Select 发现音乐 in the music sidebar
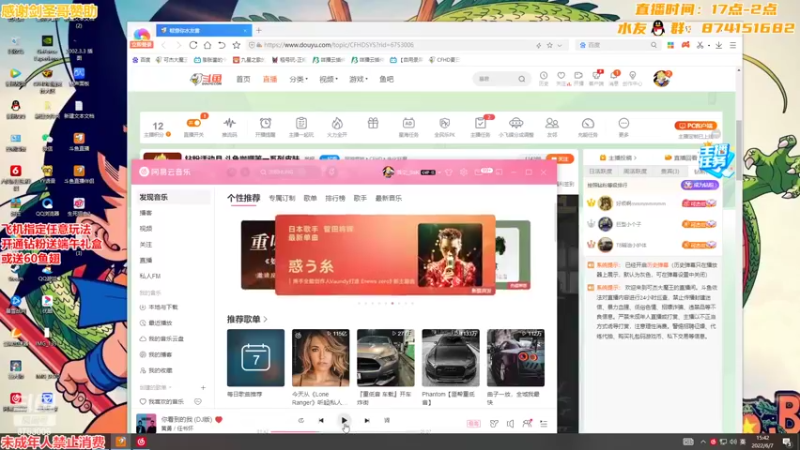 click(172, 197)
